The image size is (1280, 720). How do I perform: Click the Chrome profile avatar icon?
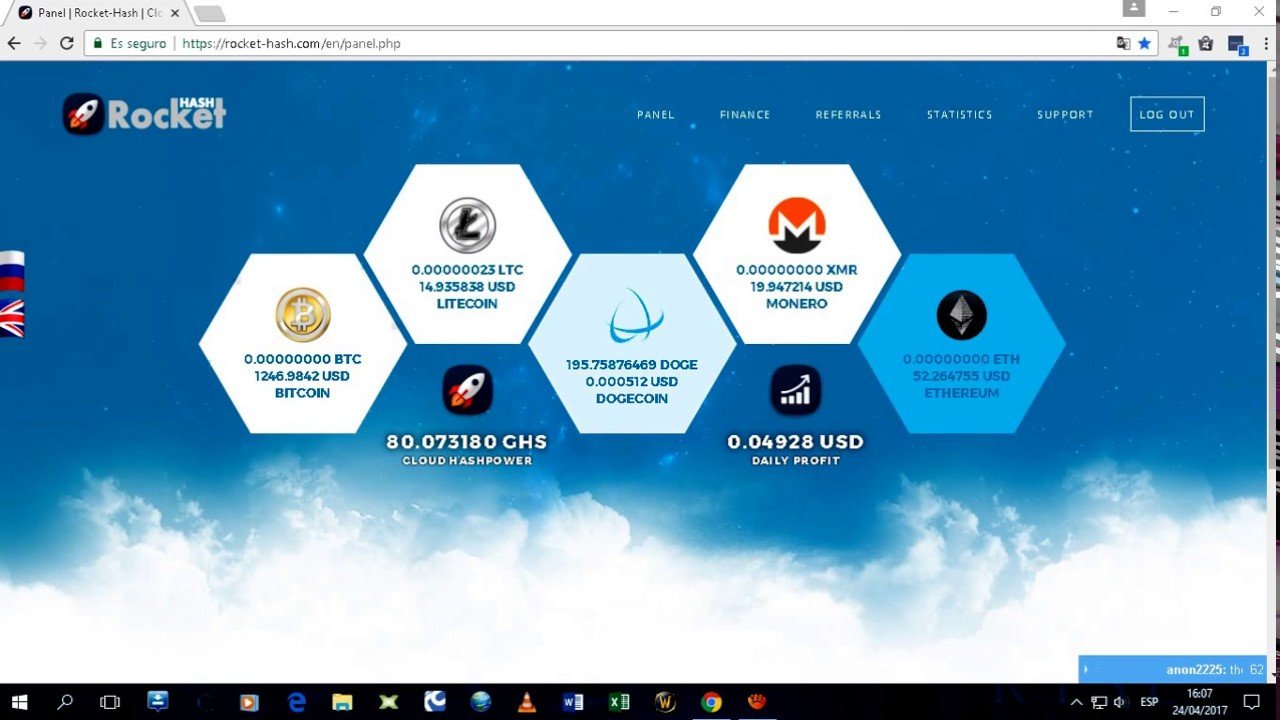pos(1133,8)
